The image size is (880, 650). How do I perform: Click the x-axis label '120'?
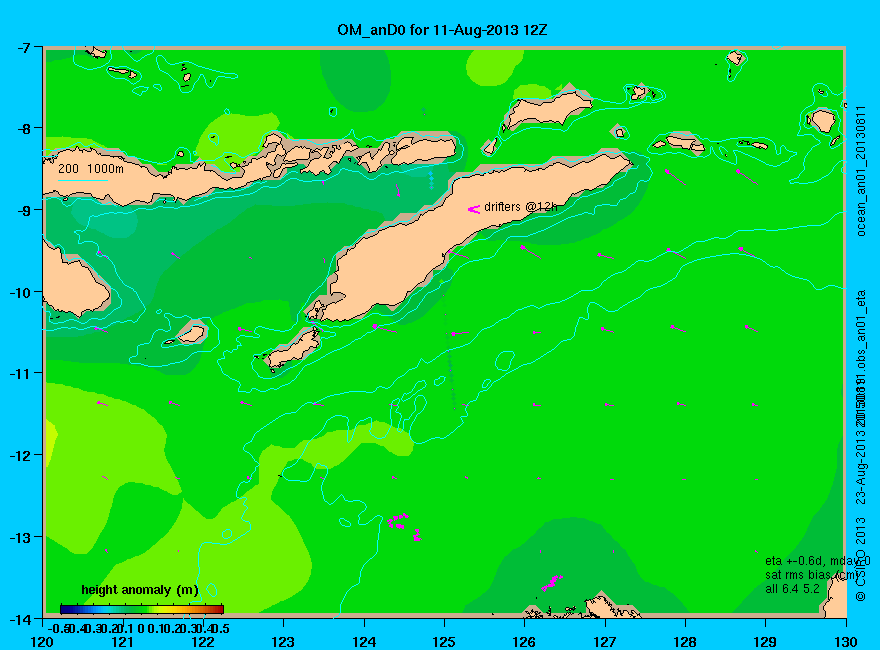coord(43,642)
